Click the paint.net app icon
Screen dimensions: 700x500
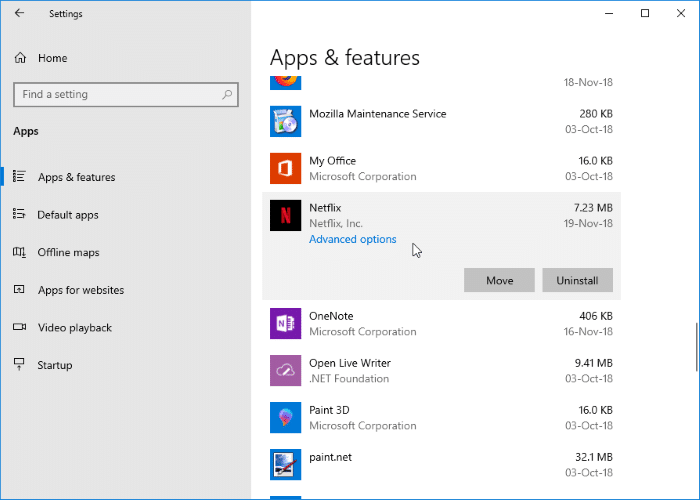[x=285, y=465]
